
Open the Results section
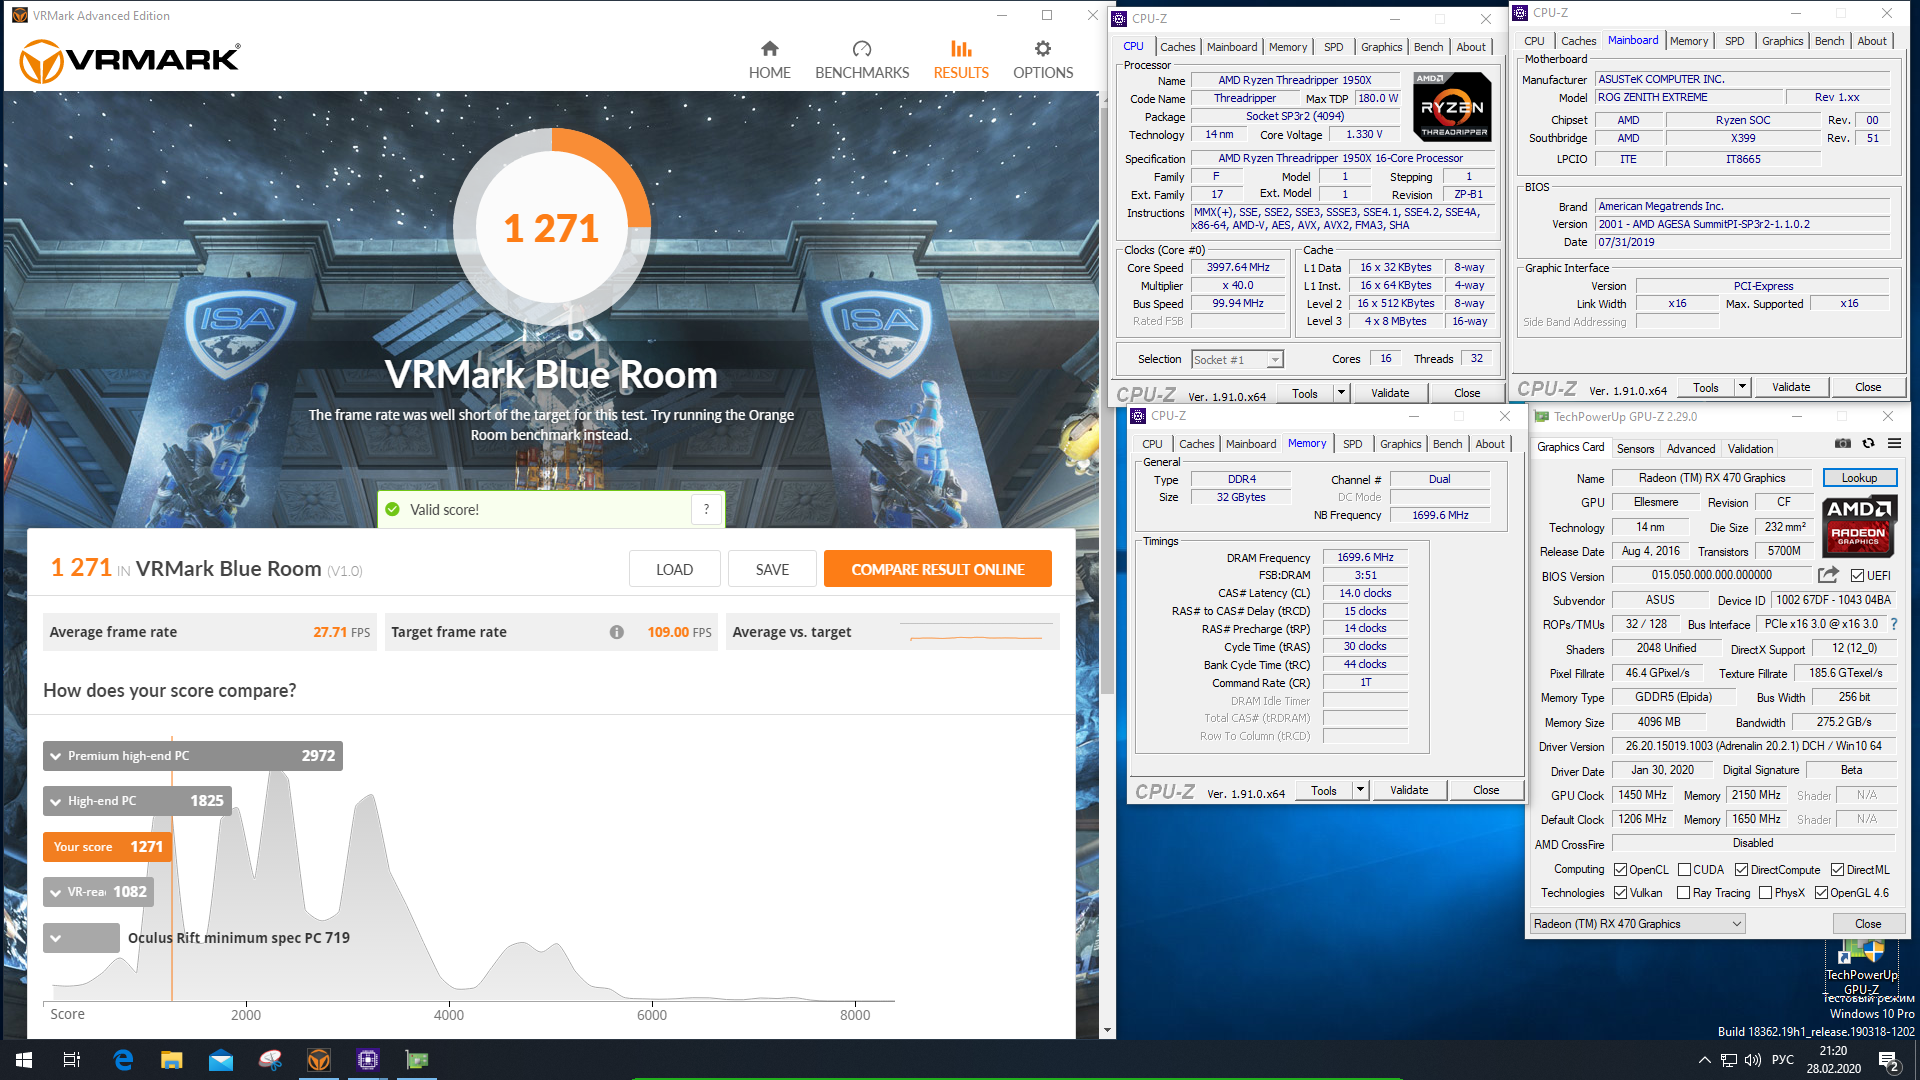click(961, 60)
